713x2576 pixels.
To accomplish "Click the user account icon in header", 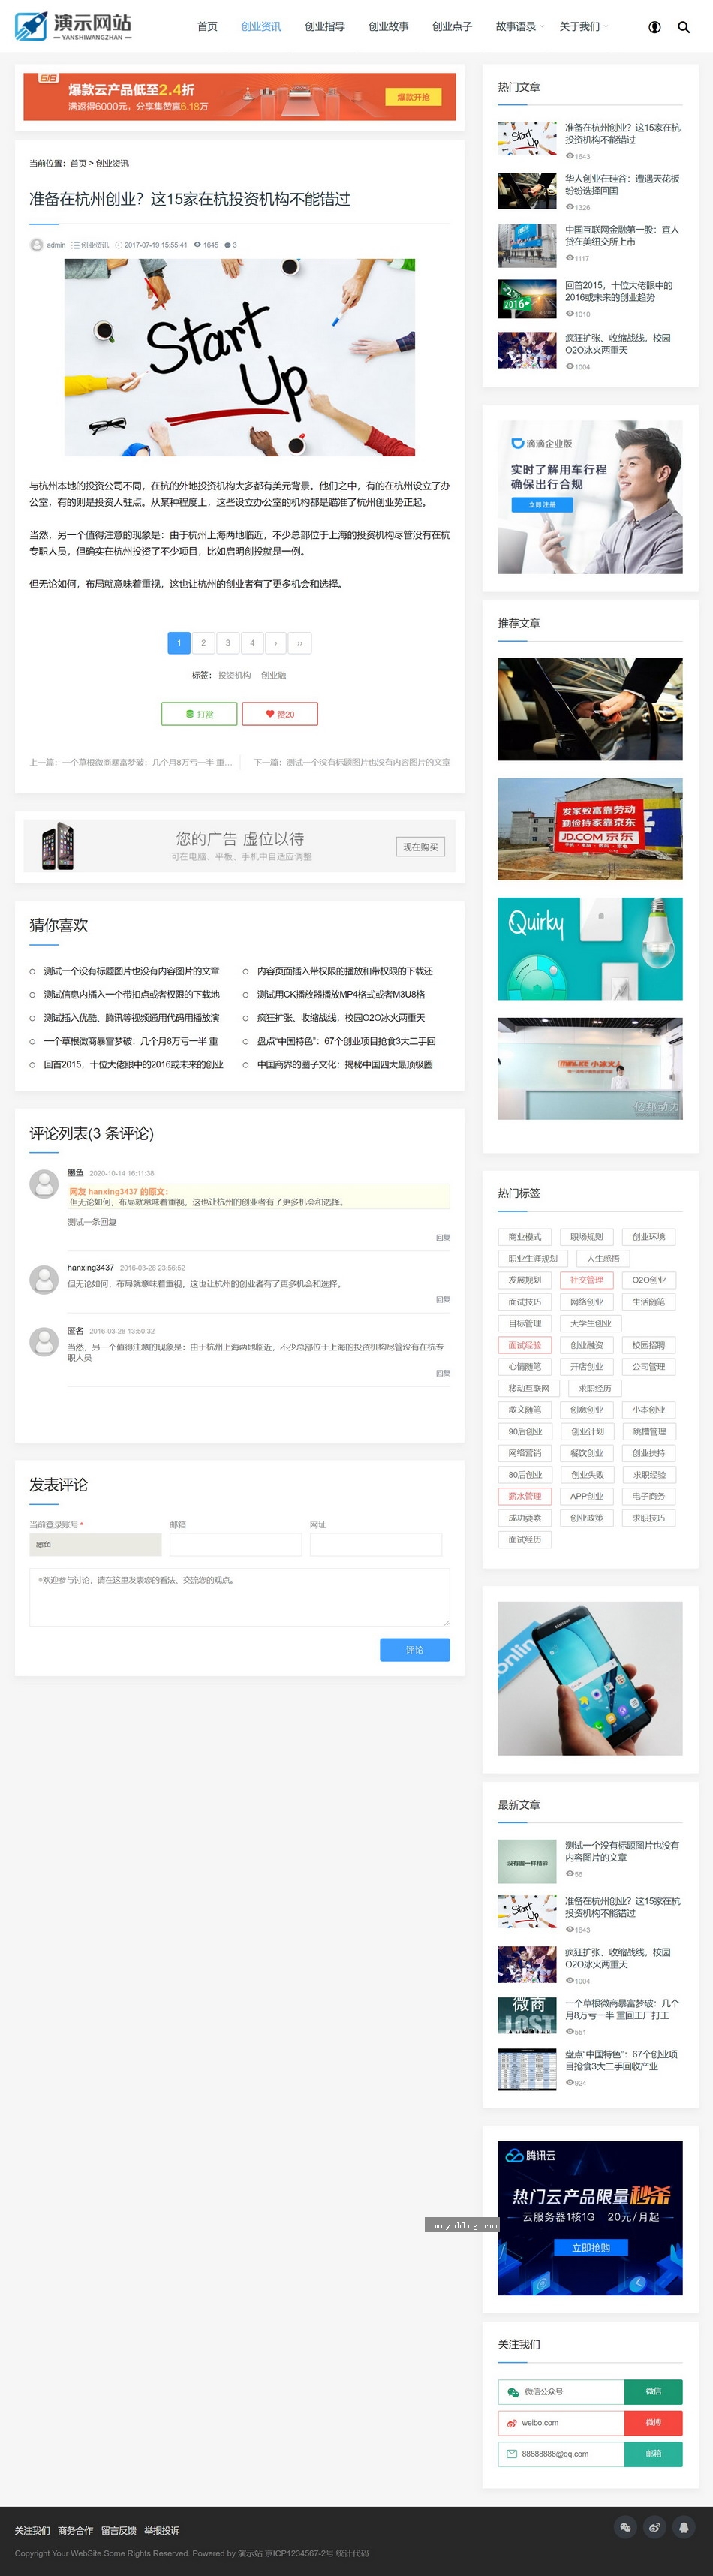I will [x=655, y=27].
